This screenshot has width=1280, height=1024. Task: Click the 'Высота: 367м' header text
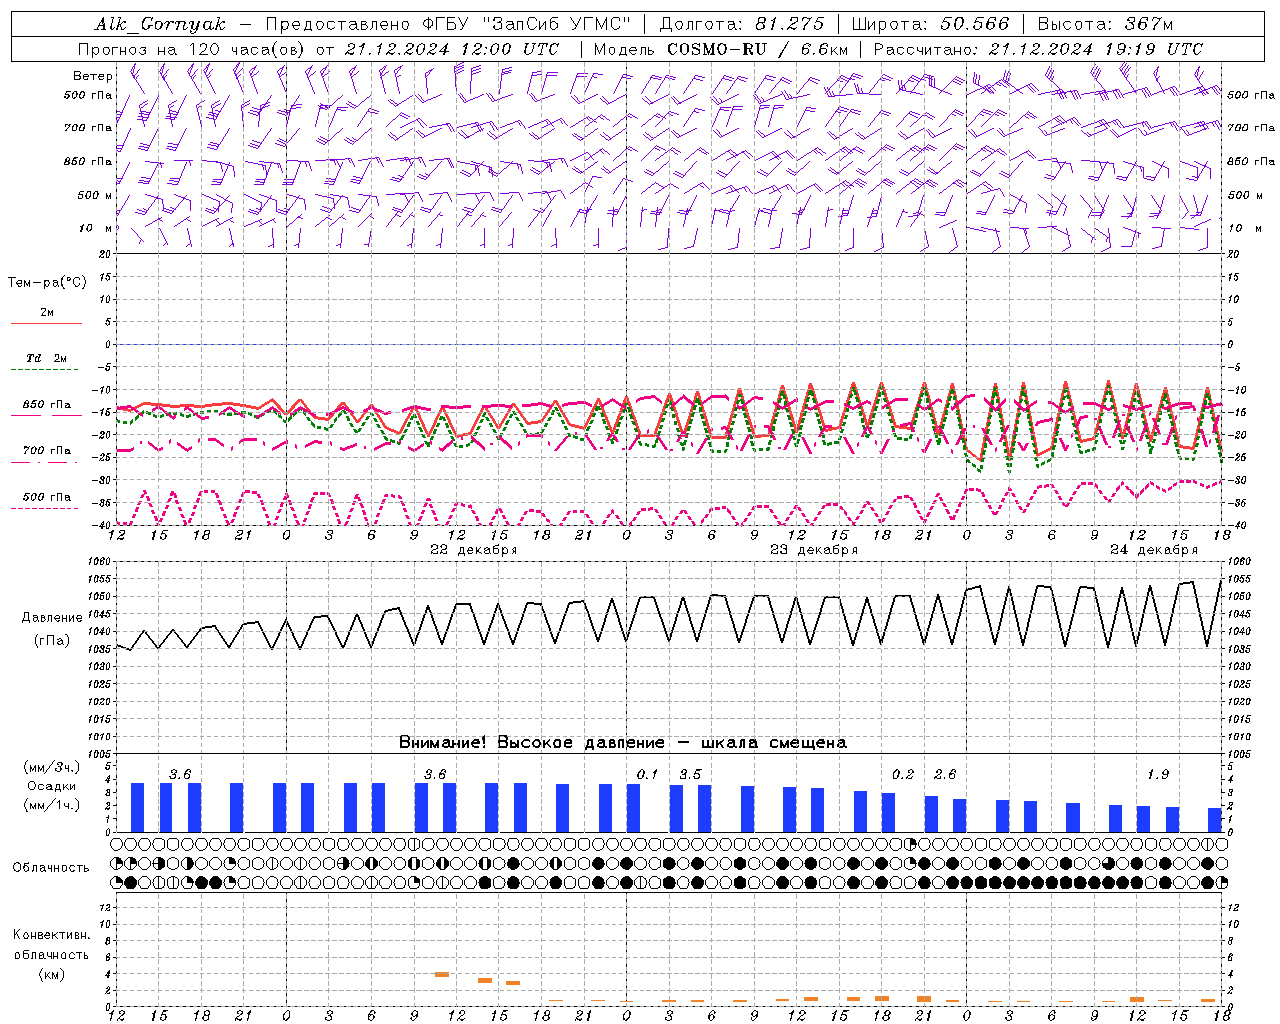pos(1105,24)
